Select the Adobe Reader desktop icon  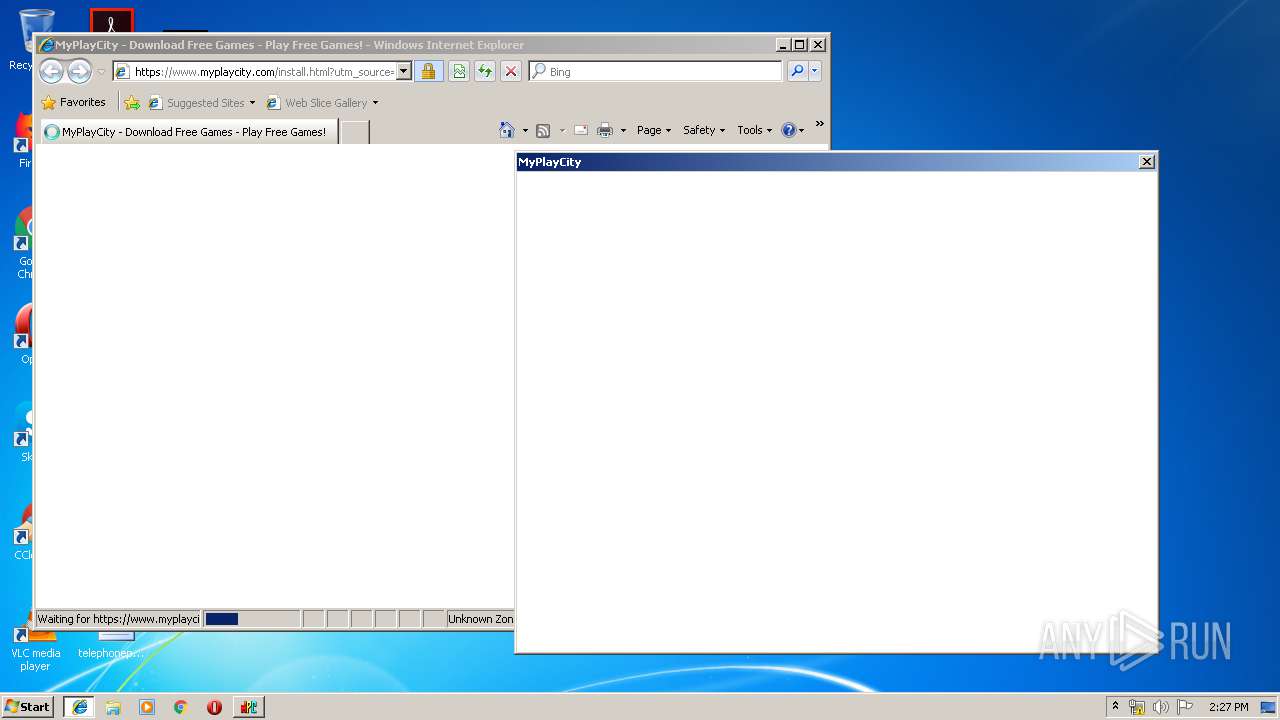coord(111,22)
